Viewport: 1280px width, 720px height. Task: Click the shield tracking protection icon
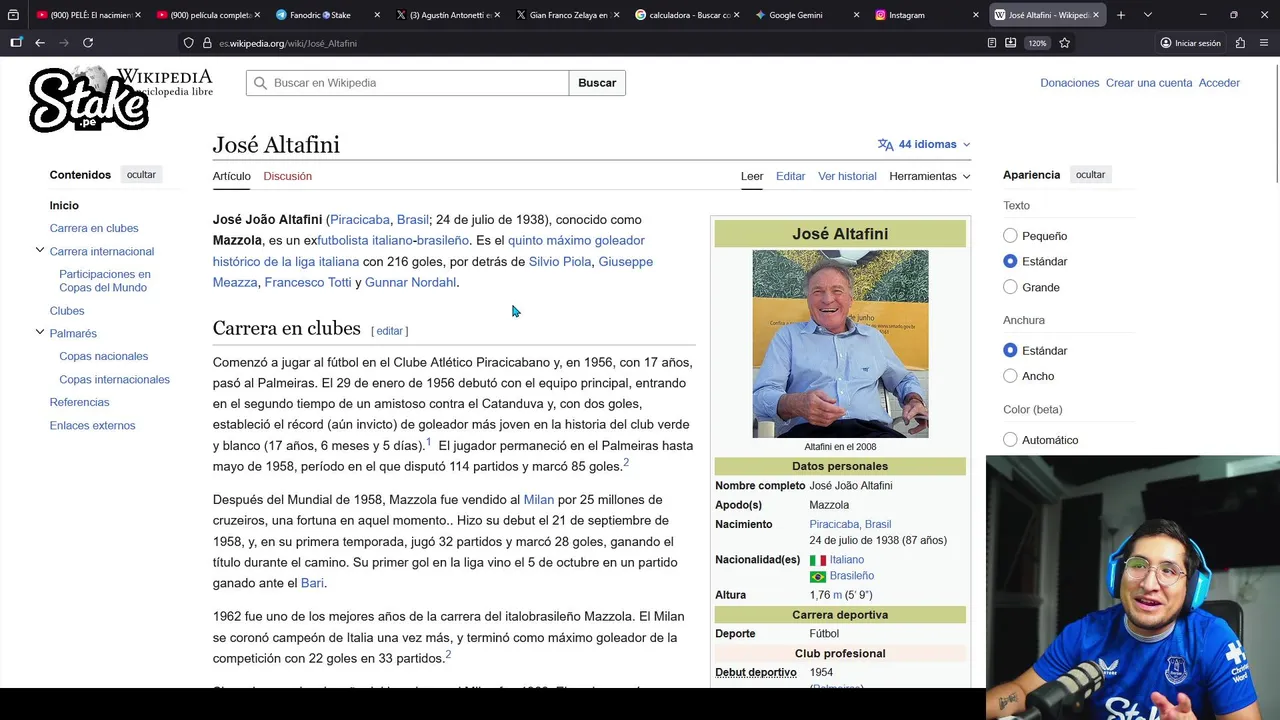click(x=188, y=43)
